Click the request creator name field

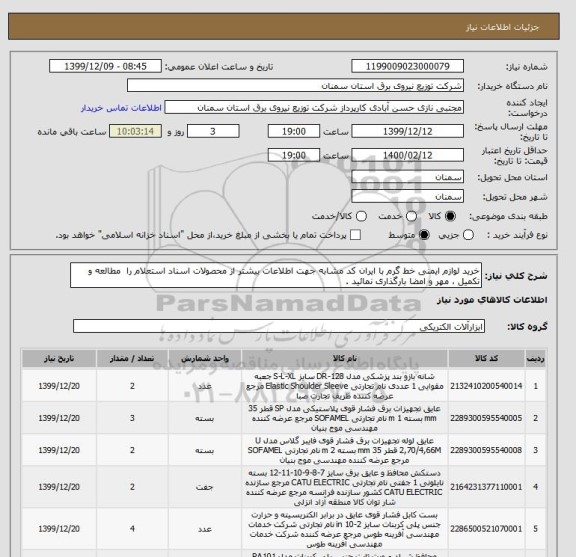point(314,108)
